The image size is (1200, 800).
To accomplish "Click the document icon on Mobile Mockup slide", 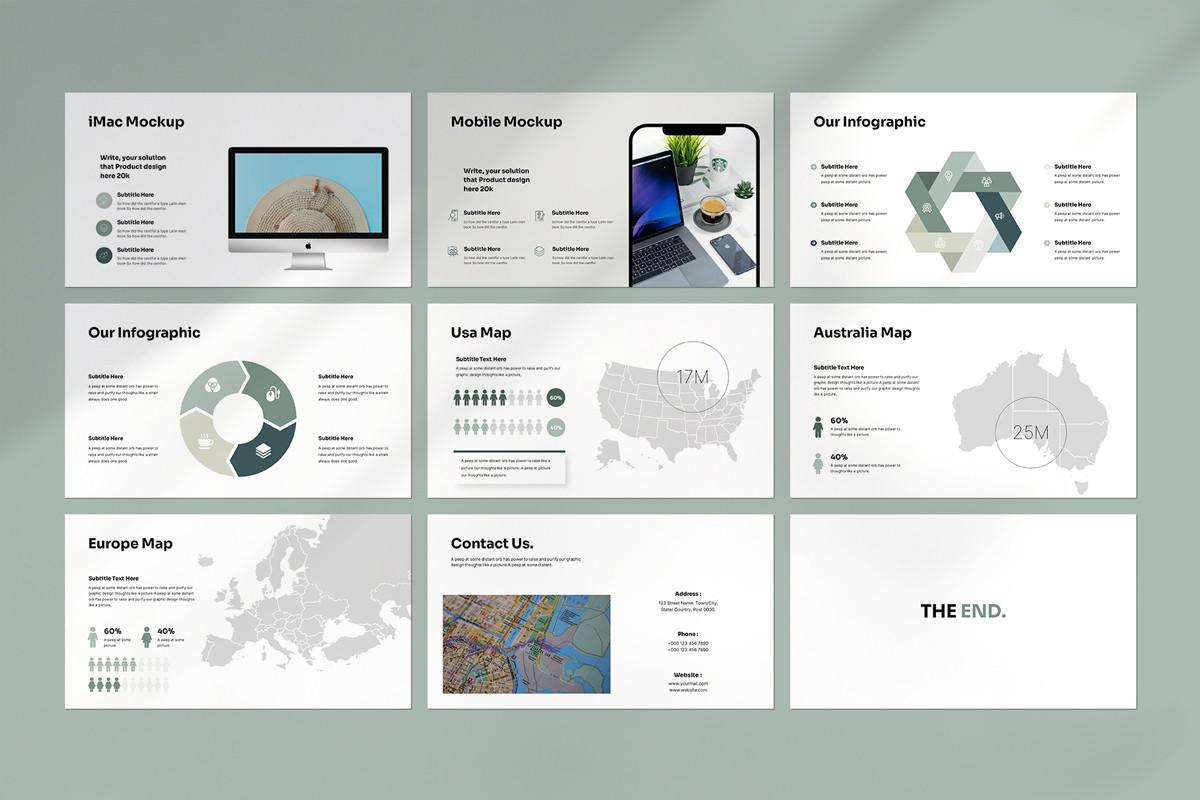I will (x=540, y=215).
